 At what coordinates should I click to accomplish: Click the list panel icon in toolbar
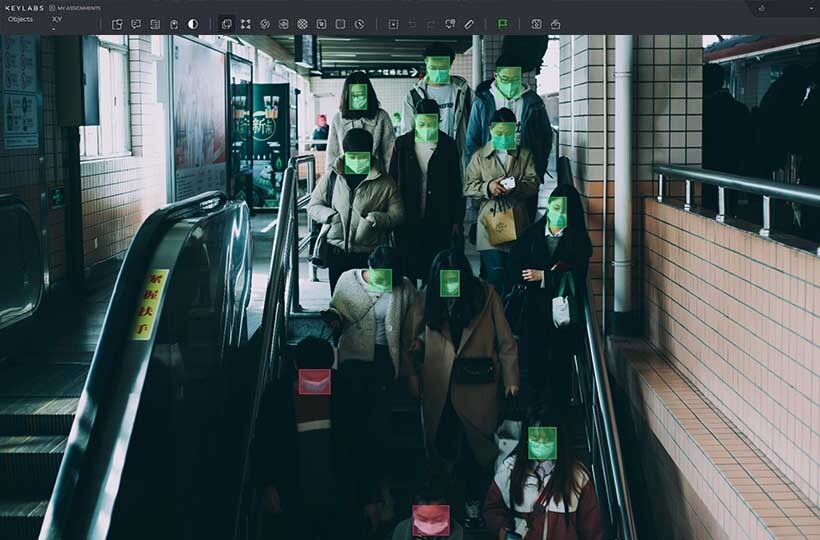coord(155,24)
